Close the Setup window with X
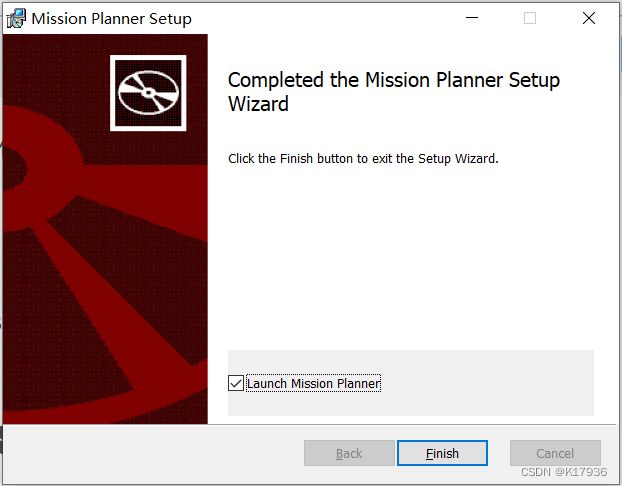The height and width of the screenshot is (486, 622). tap(589, 18)
